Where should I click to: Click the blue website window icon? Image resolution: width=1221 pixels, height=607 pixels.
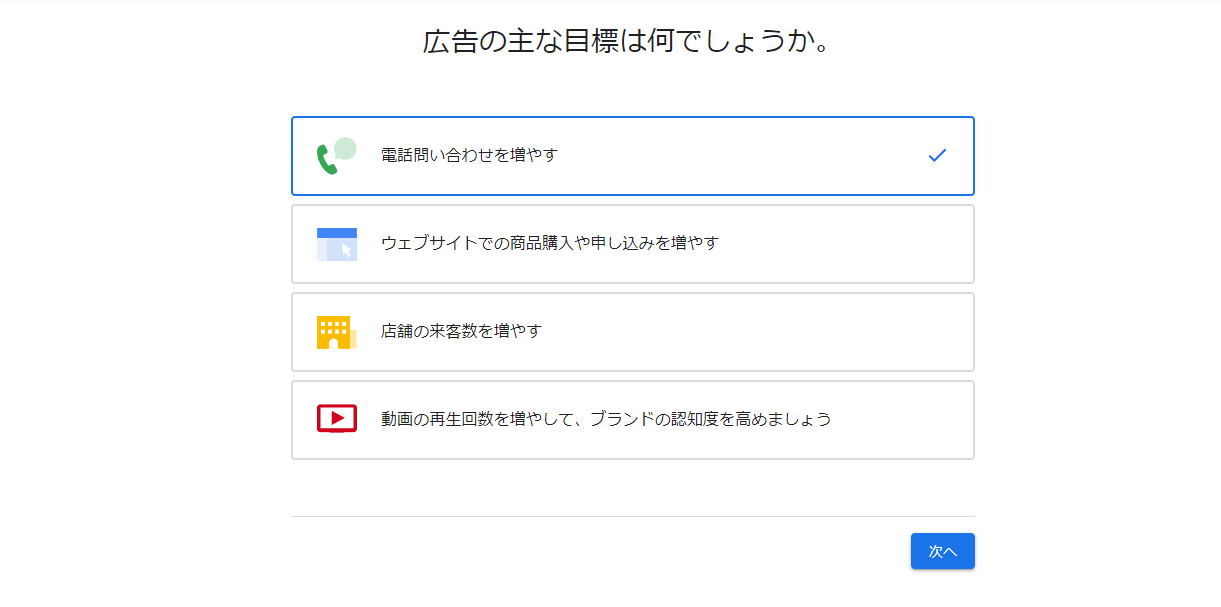[337, 244]
